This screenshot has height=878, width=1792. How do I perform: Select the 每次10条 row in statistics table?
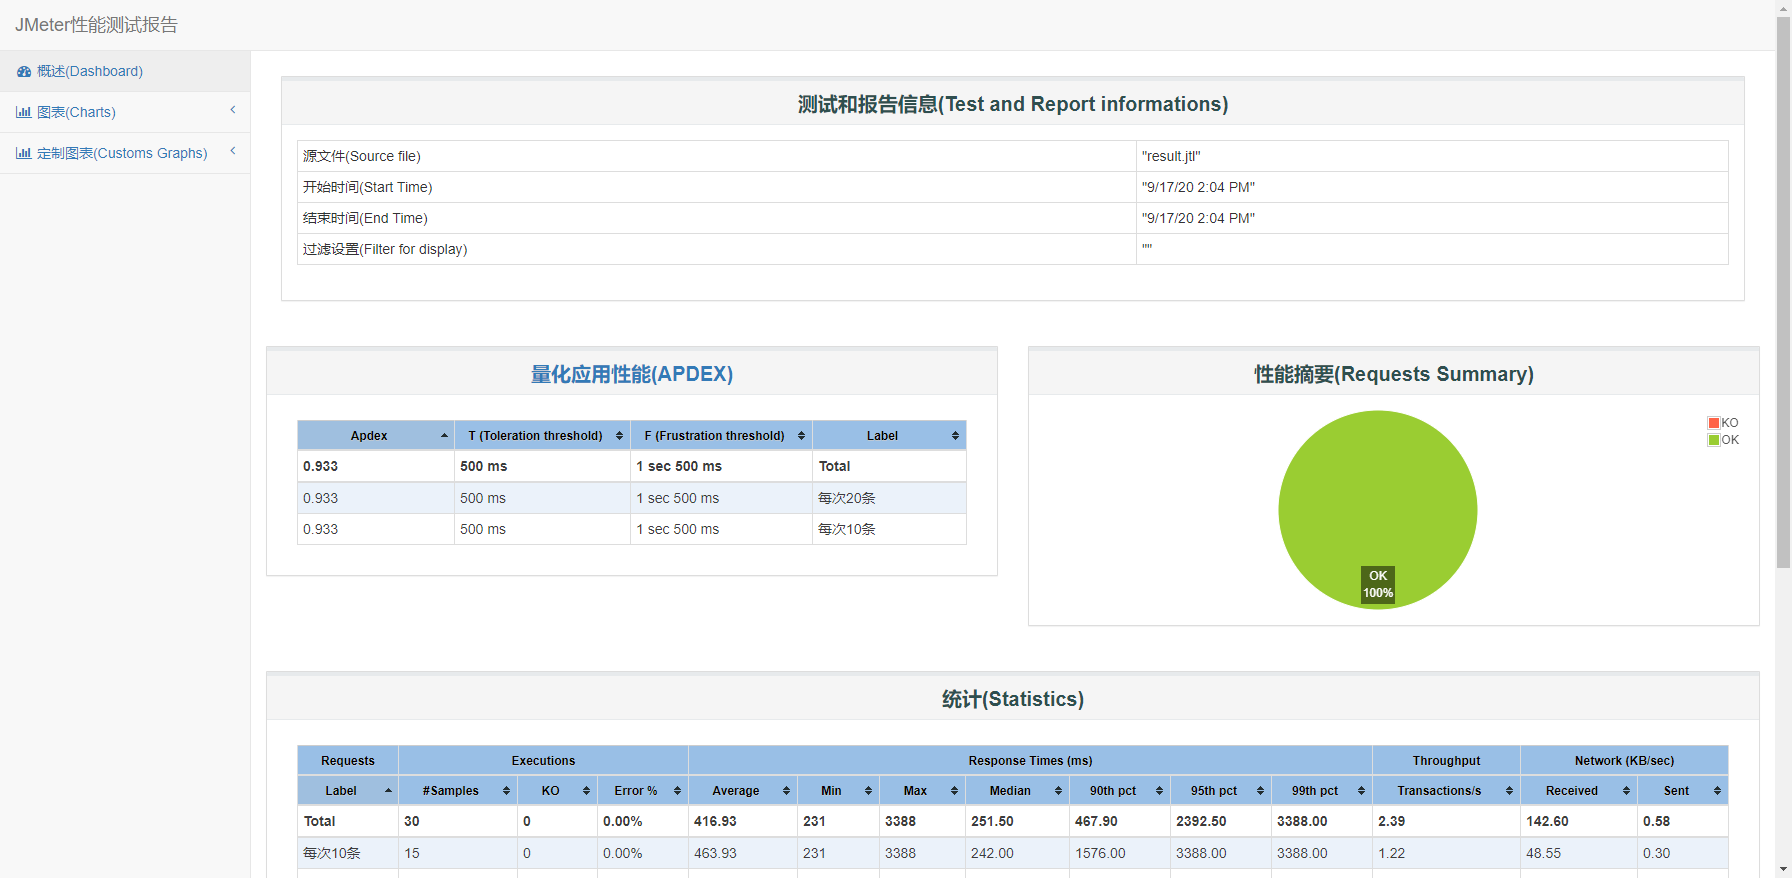point(1013,853)
